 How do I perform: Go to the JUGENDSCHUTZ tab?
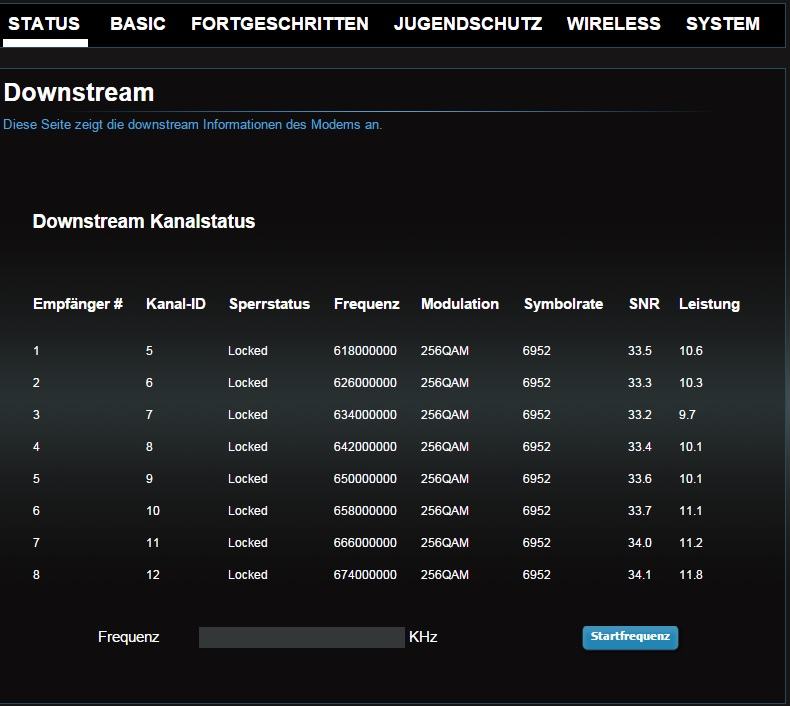coord(468,24)
